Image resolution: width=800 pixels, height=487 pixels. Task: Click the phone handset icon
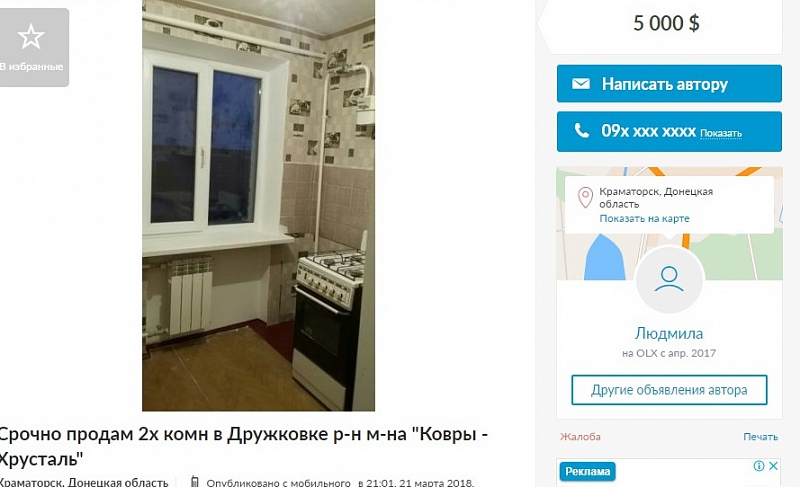[x=582, y=131]
